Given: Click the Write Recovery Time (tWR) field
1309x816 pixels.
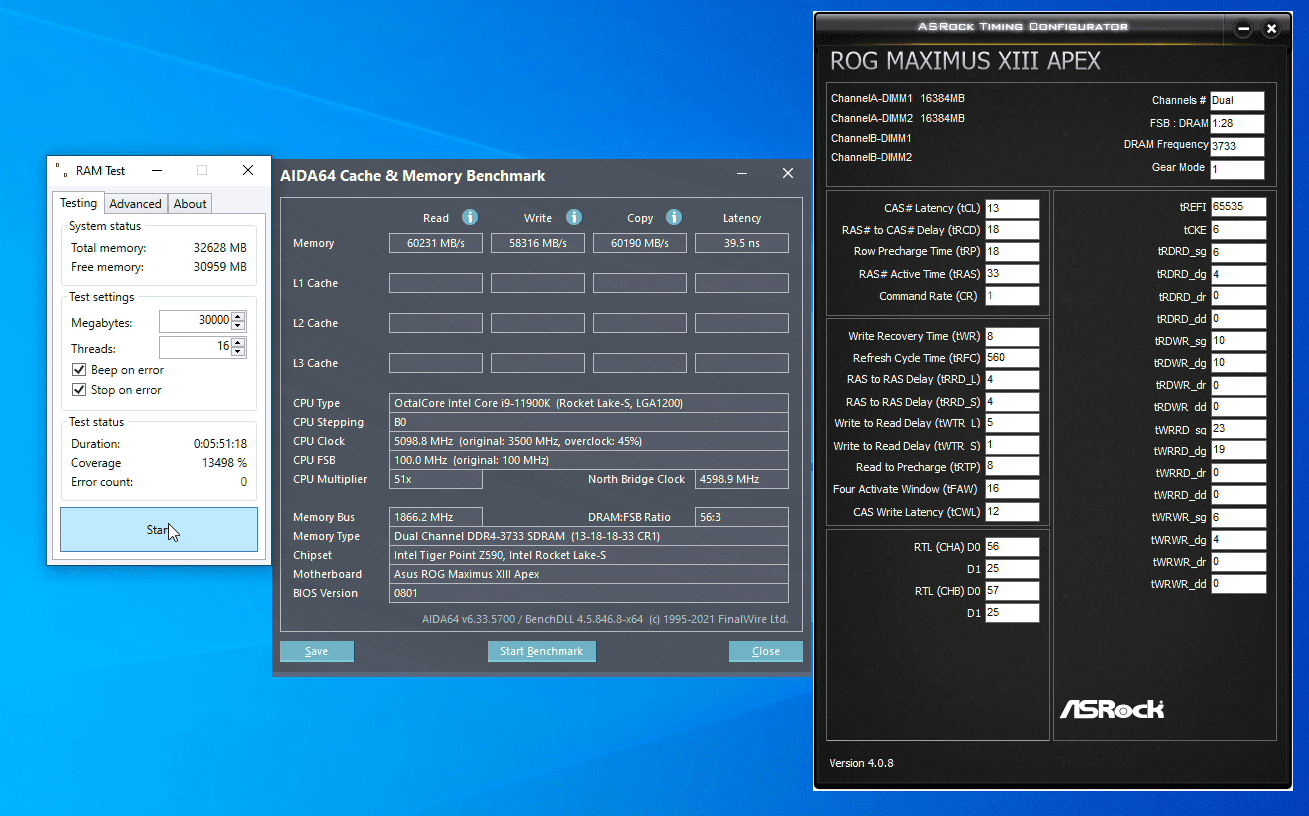Looking at the screenshot, I should (x=1012, y=337).
